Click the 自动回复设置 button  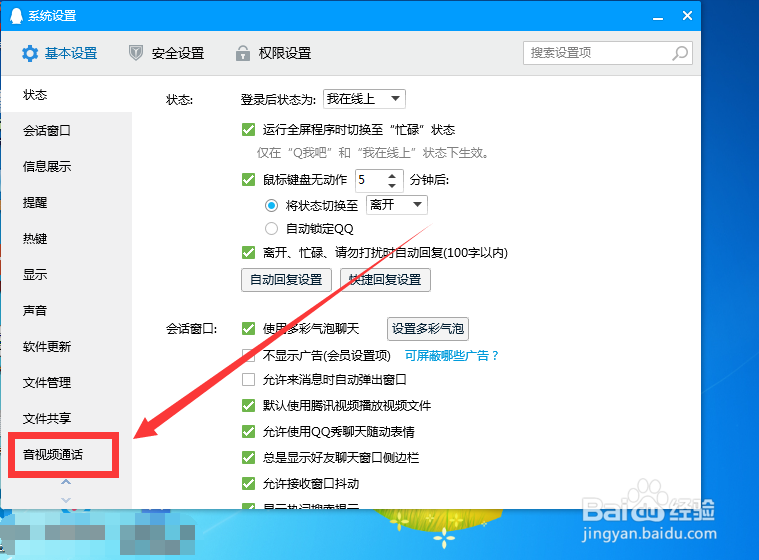pyautogui.click(x=286, y=280)
